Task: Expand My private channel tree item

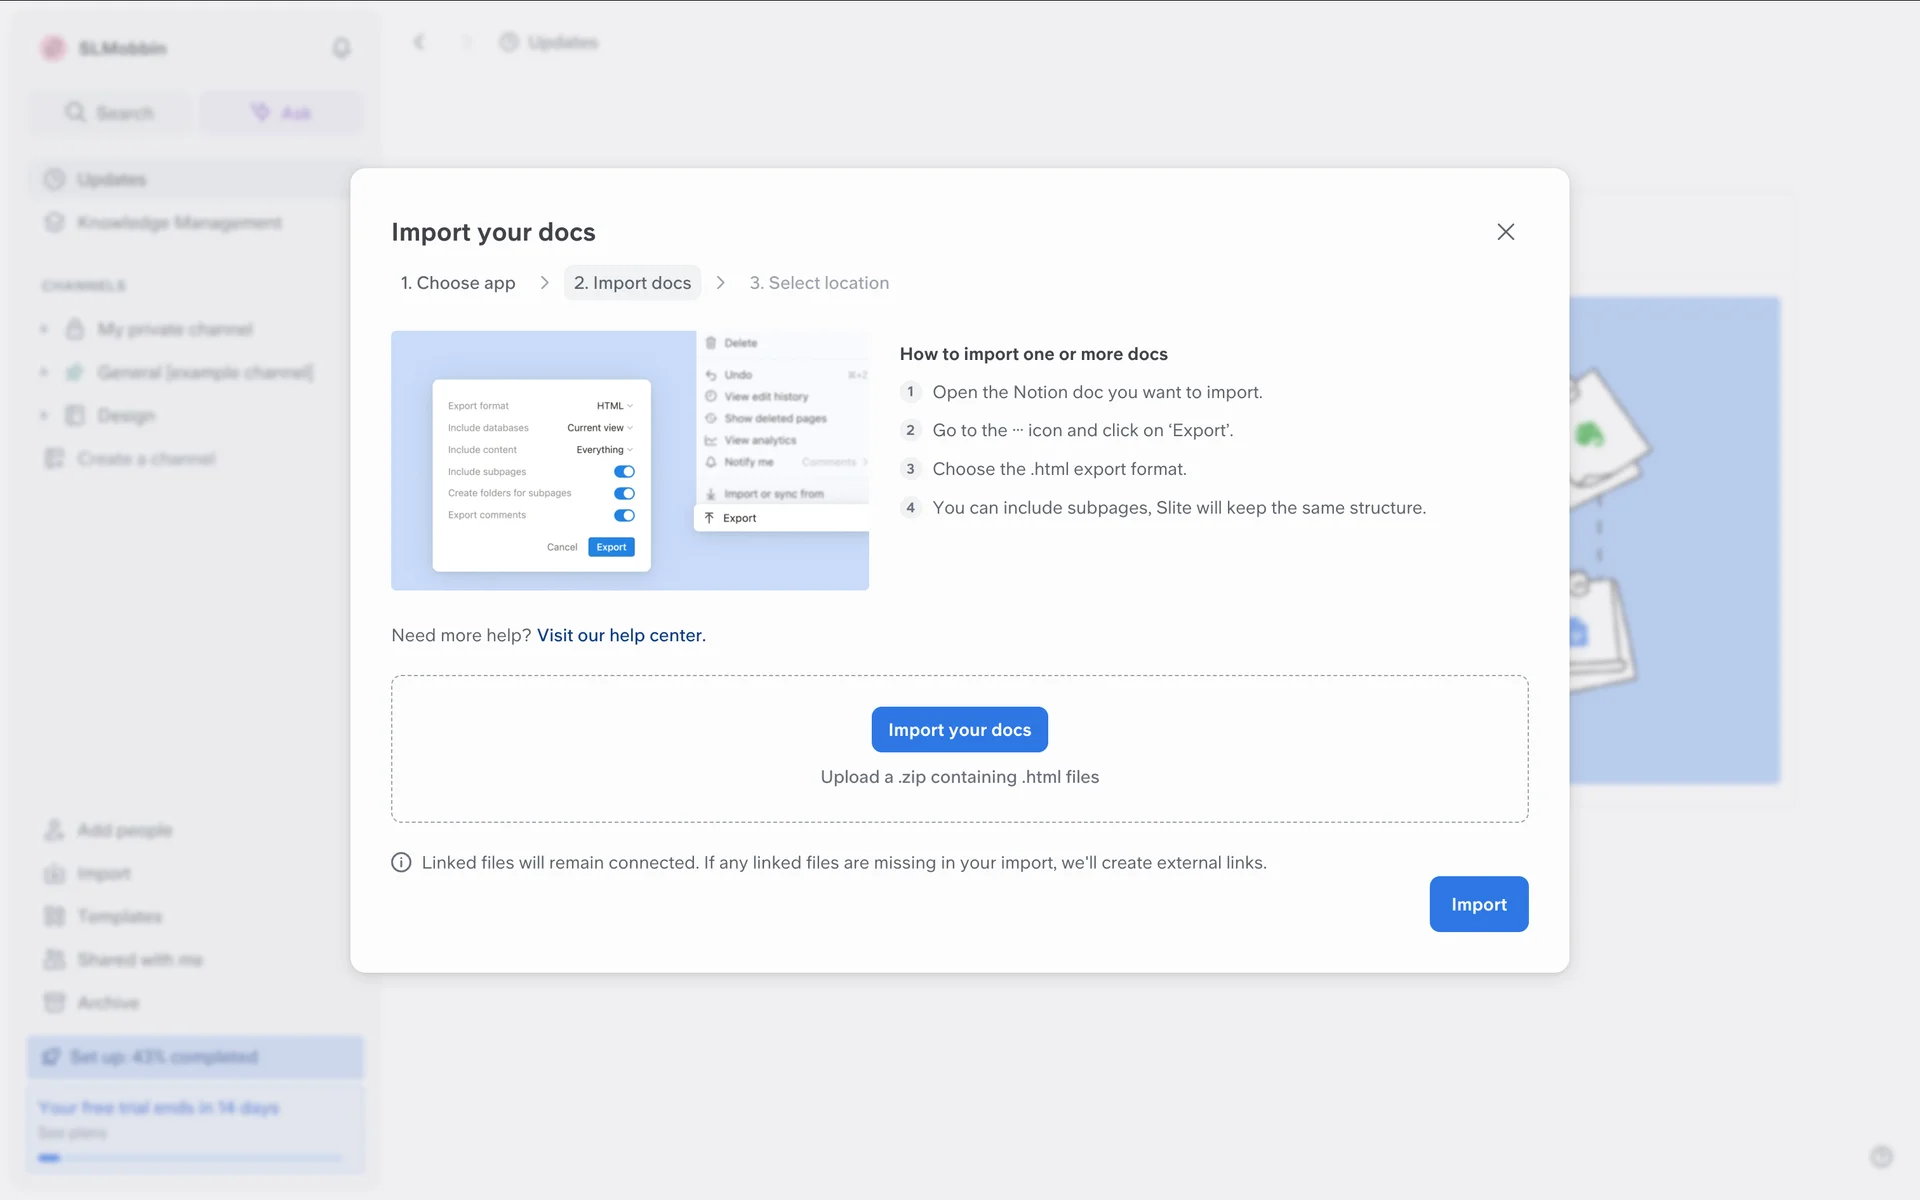Action: click(x=44, y=329)
